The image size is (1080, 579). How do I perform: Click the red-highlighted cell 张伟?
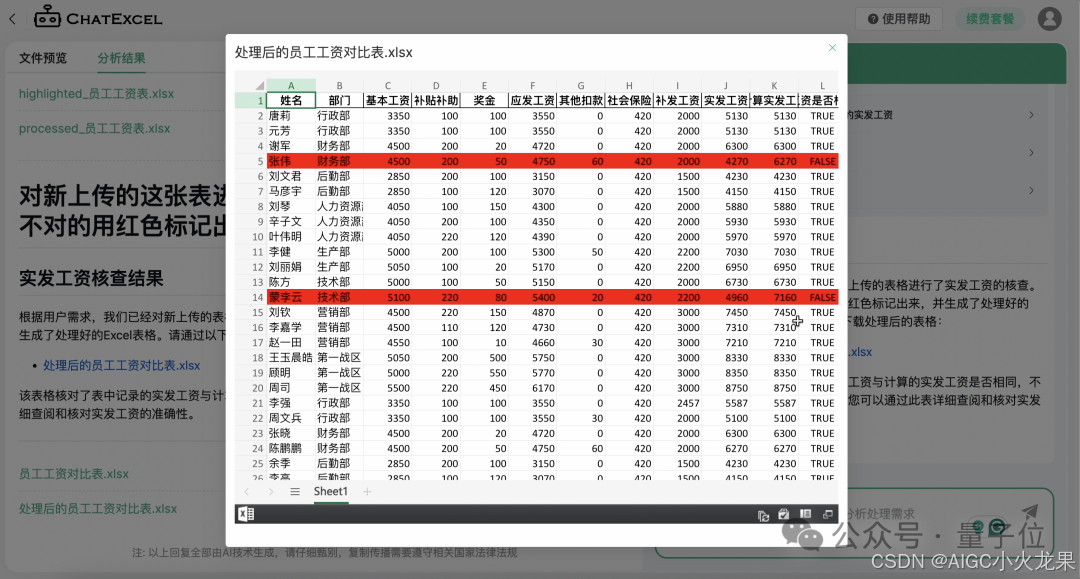(x=291, y=161)
